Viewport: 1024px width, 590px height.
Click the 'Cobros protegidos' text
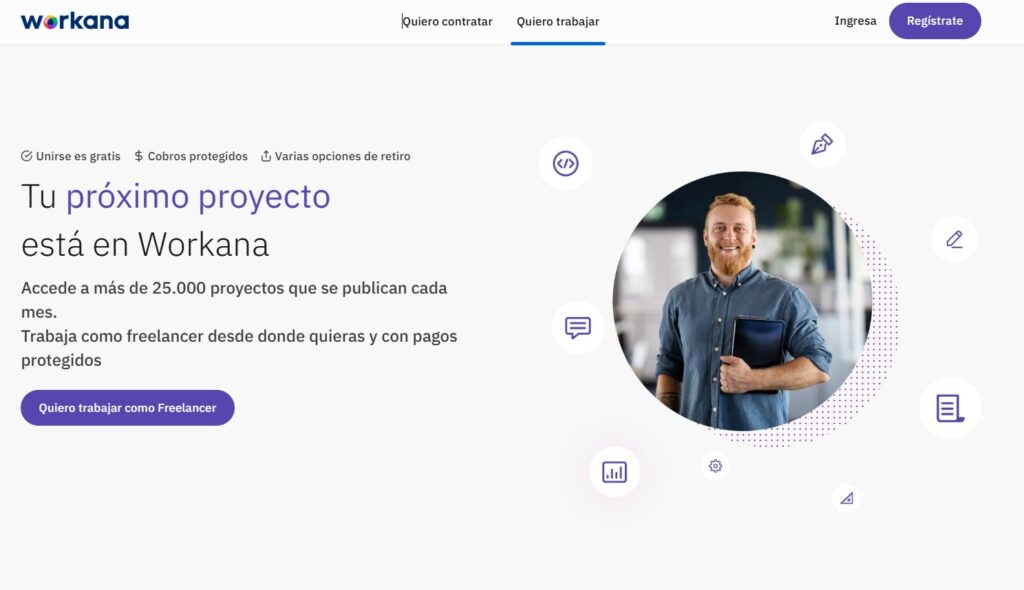197,156
